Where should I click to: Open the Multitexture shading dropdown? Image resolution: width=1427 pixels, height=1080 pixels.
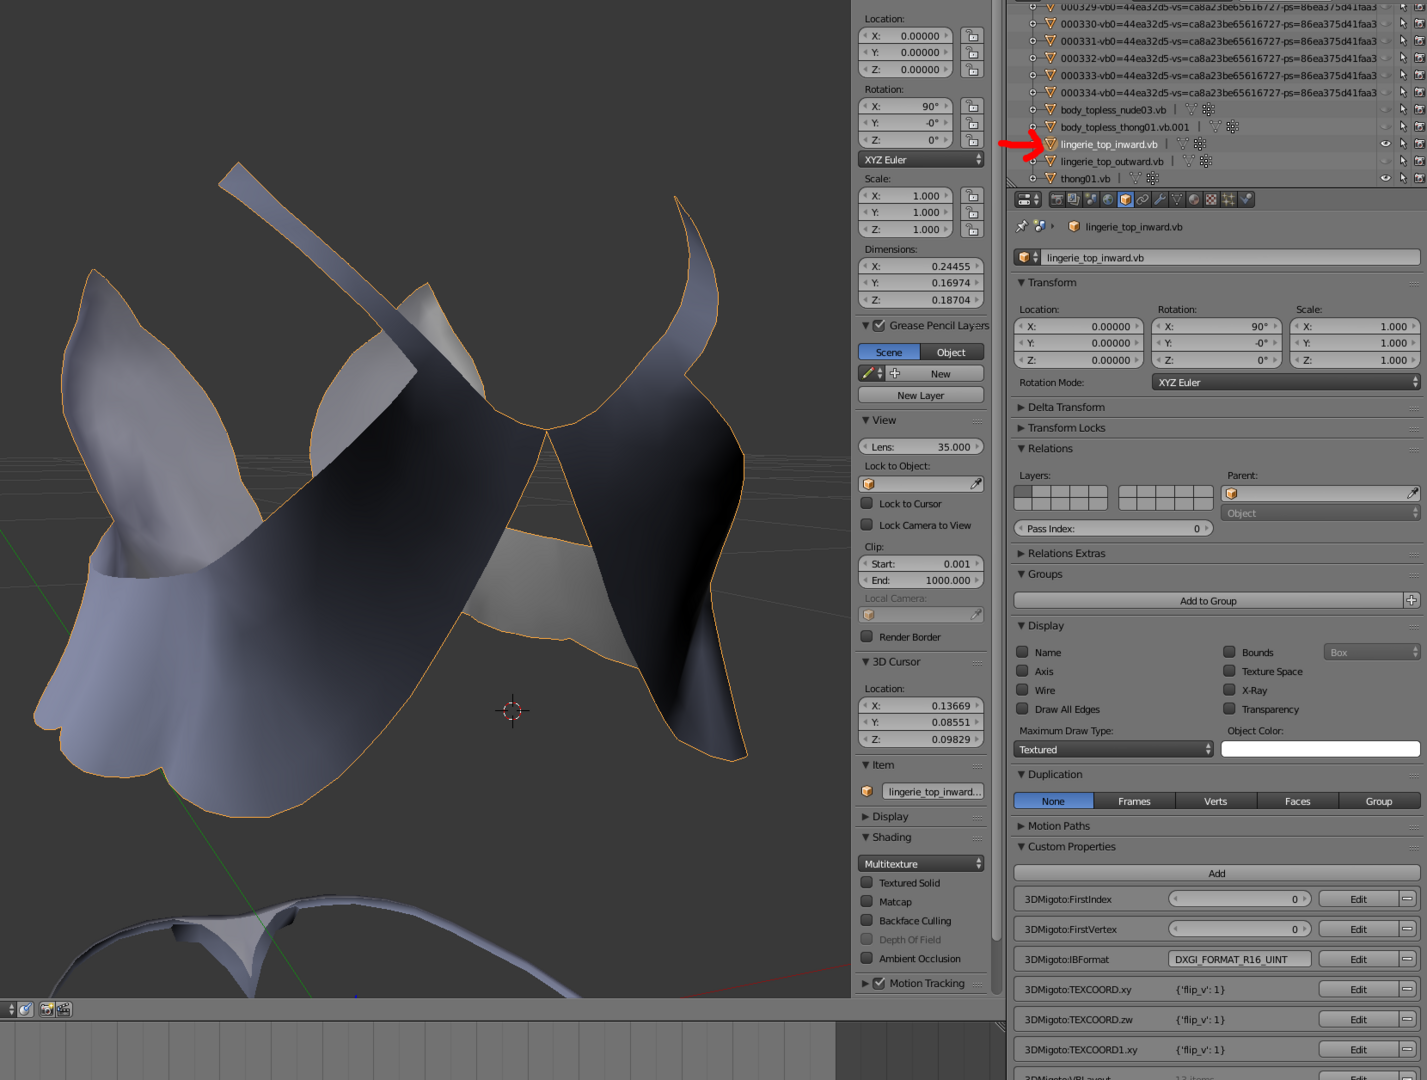tap(921, 863)
